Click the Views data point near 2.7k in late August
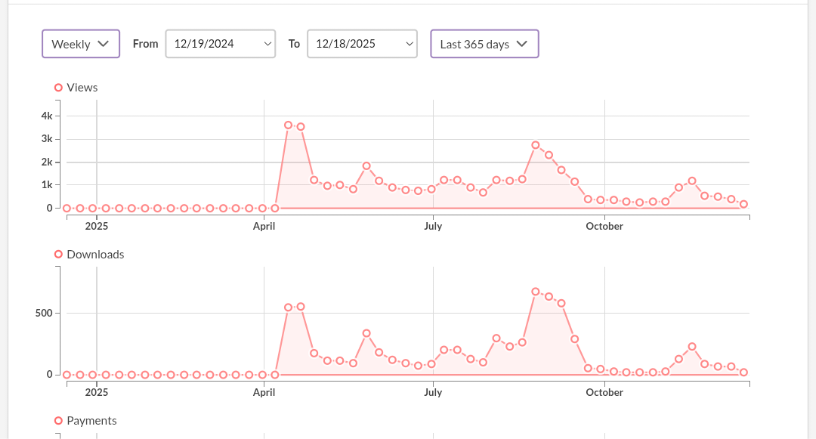816x439 pixels. [x=536, y=145]
